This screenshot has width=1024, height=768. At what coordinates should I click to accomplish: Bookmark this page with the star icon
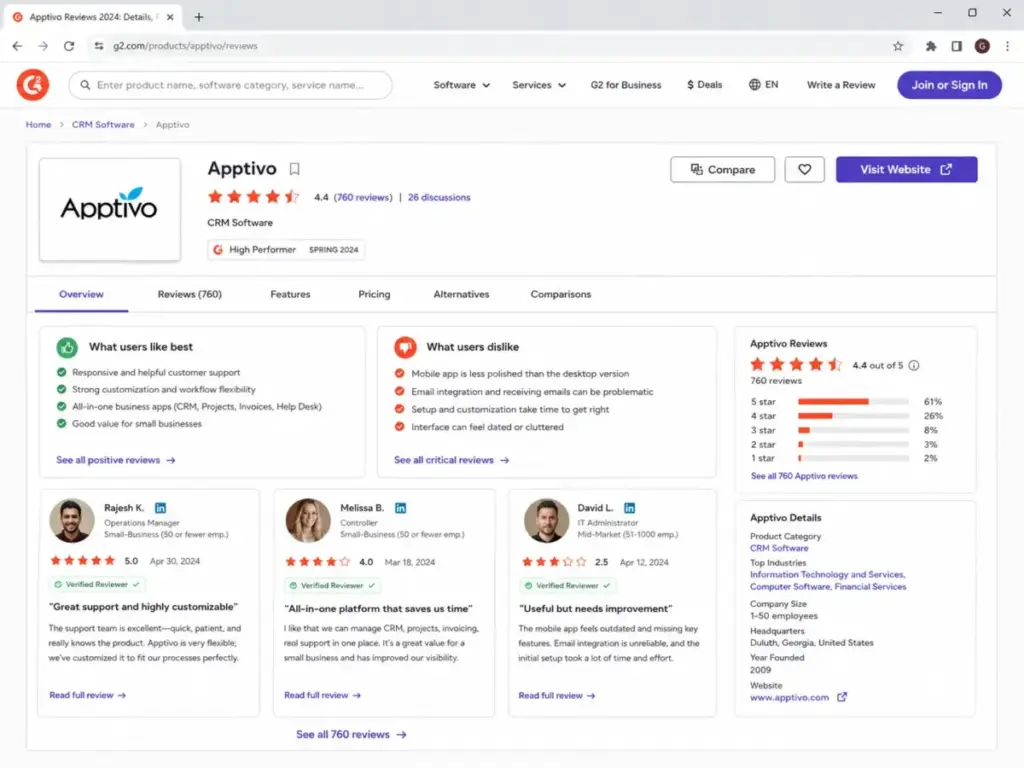[898, 46]
